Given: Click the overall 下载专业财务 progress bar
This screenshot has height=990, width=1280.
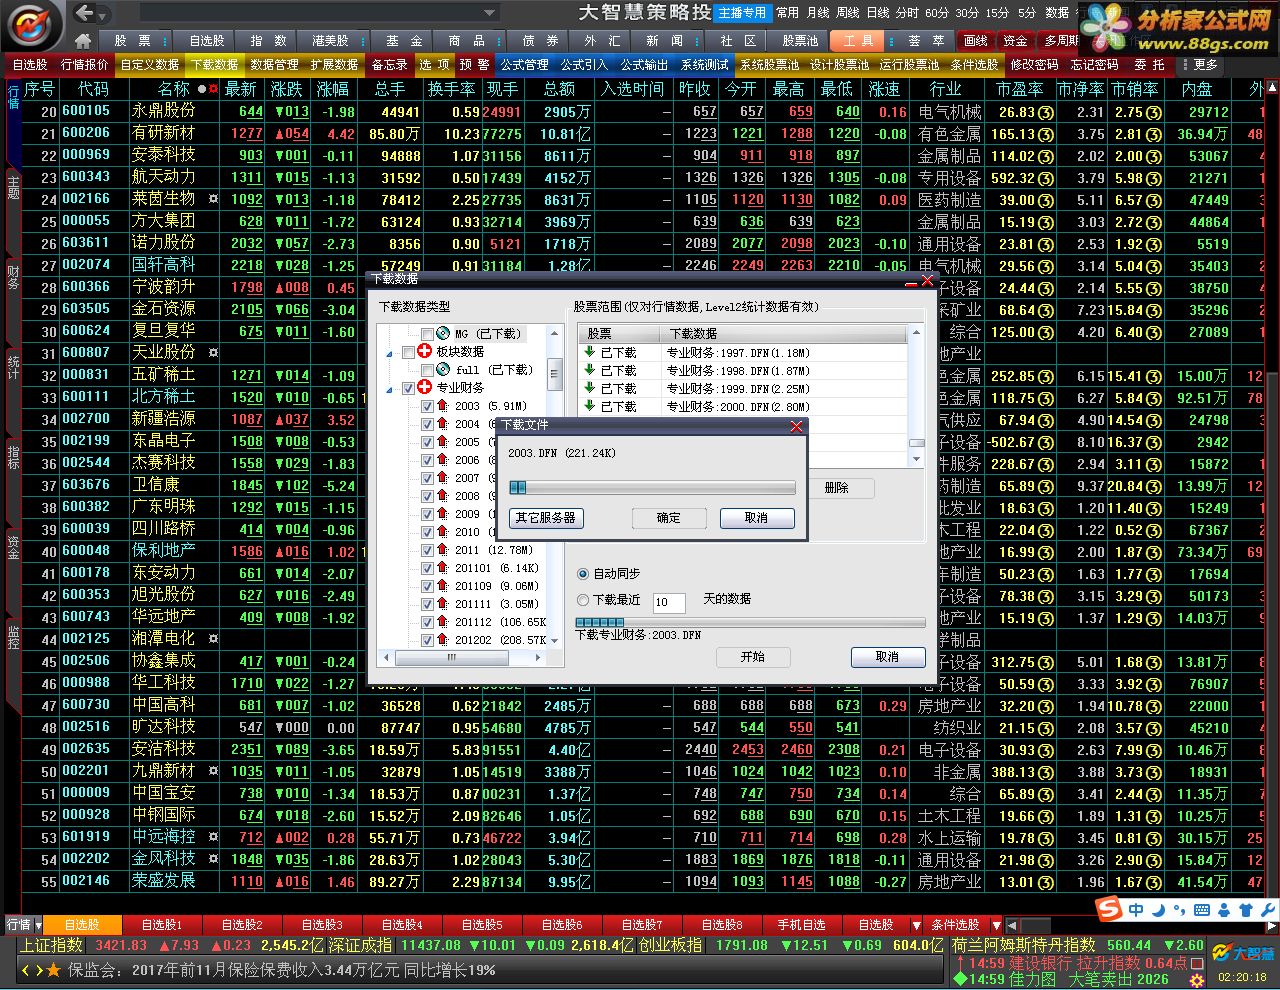Looking at the screenshot, I should 750,622.
